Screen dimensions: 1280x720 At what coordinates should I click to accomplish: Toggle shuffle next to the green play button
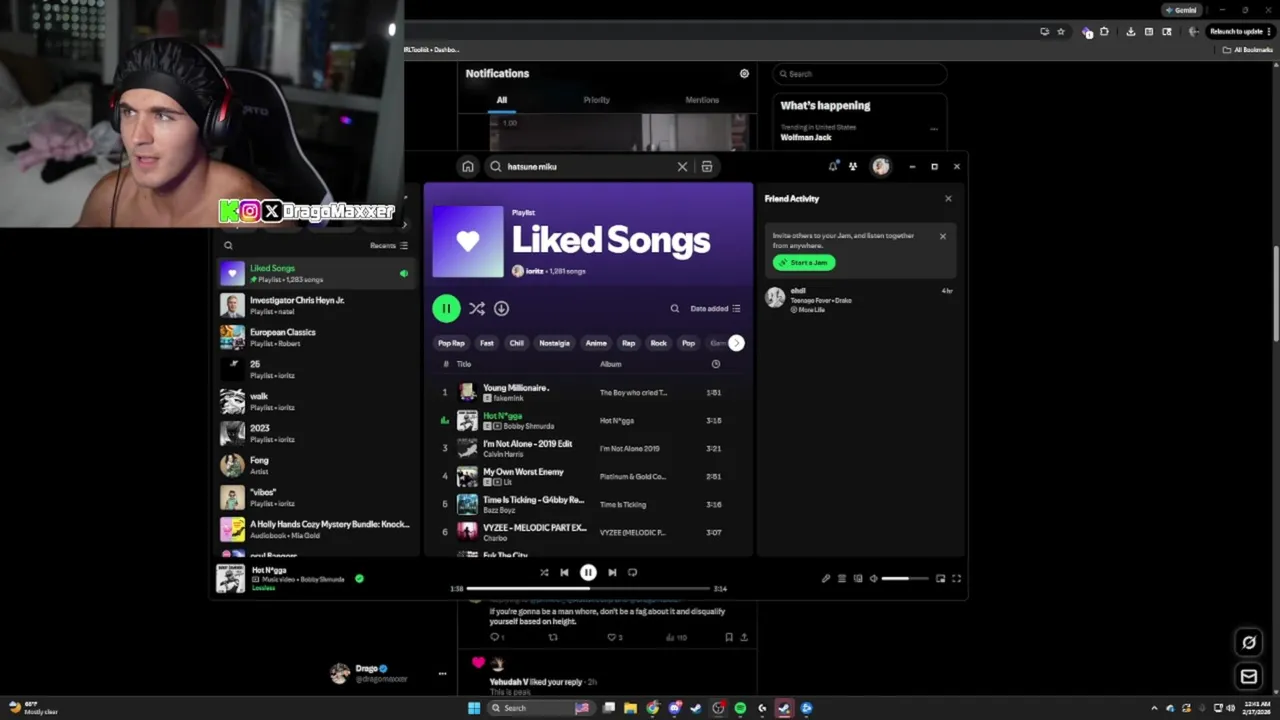click(477, 309)
